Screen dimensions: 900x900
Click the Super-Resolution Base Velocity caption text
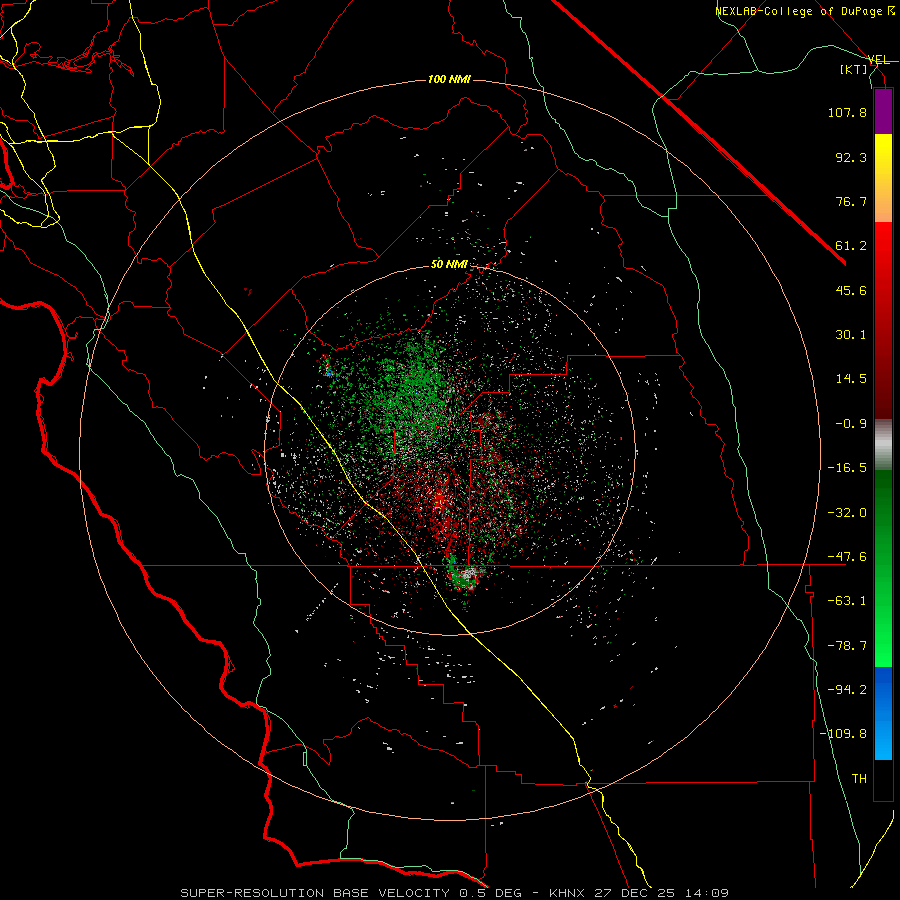[x=454, y=893]
